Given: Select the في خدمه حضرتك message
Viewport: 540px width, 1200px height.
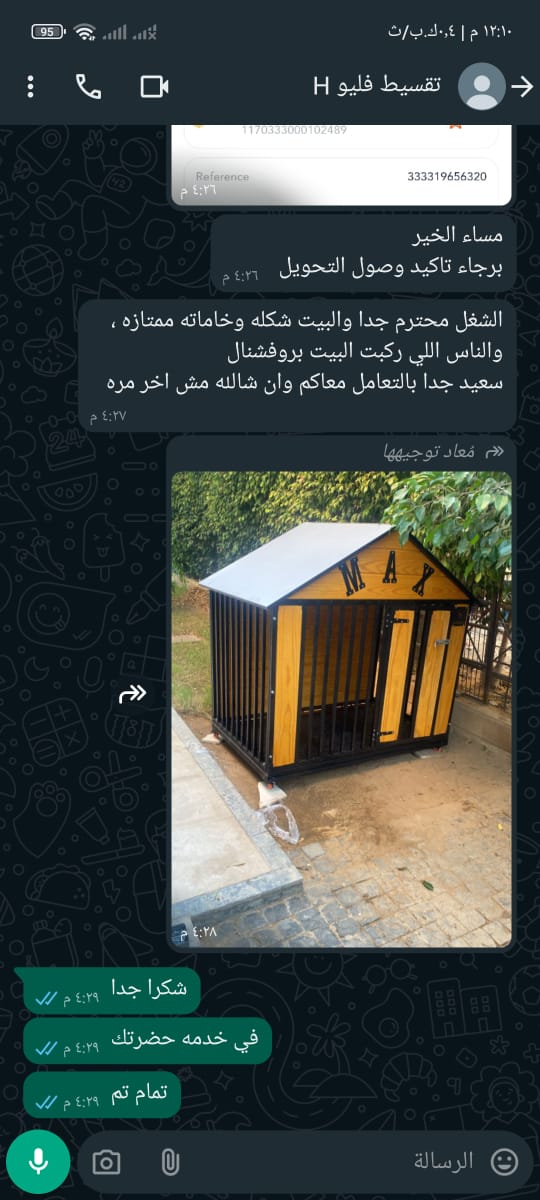Looking at the screenshot, I should click(147, 1039).
